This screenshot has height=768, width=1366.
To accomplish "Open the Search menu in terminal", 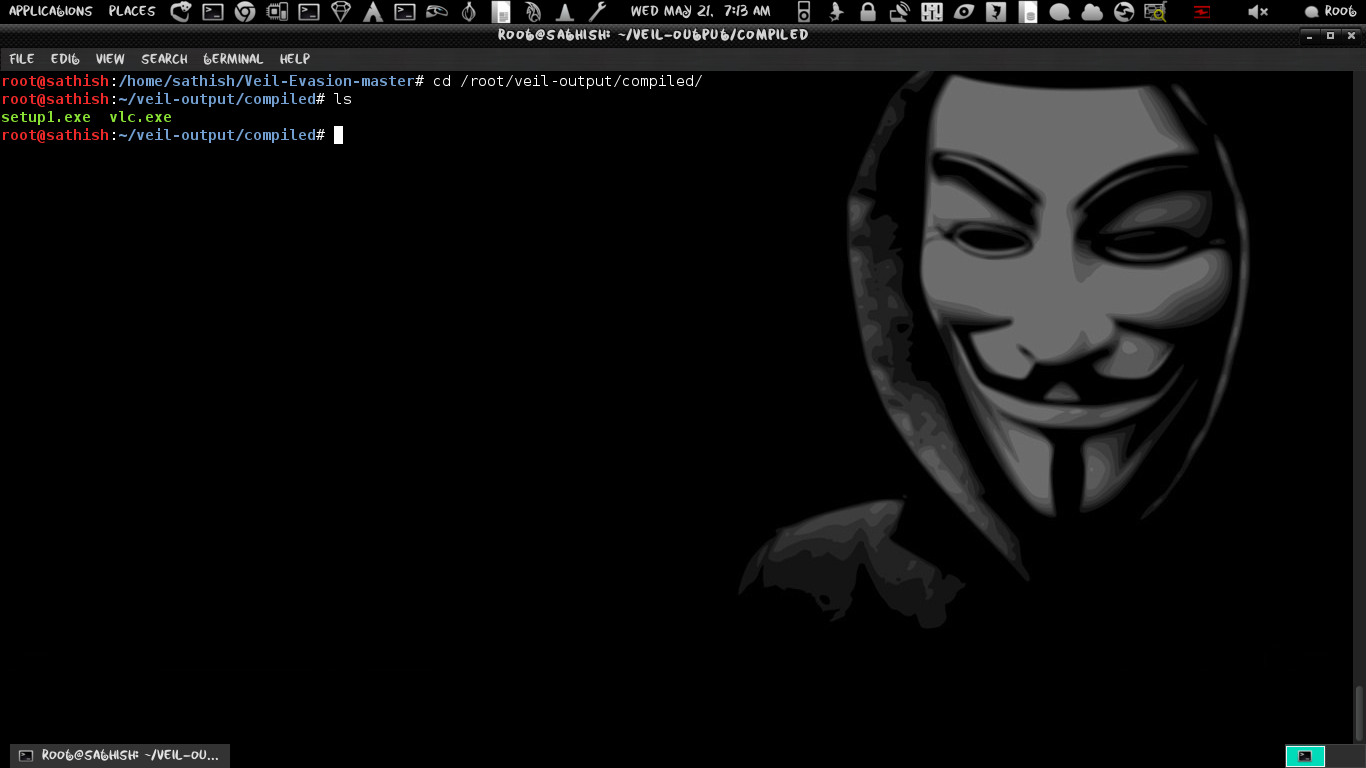I will tap(164, 59).
